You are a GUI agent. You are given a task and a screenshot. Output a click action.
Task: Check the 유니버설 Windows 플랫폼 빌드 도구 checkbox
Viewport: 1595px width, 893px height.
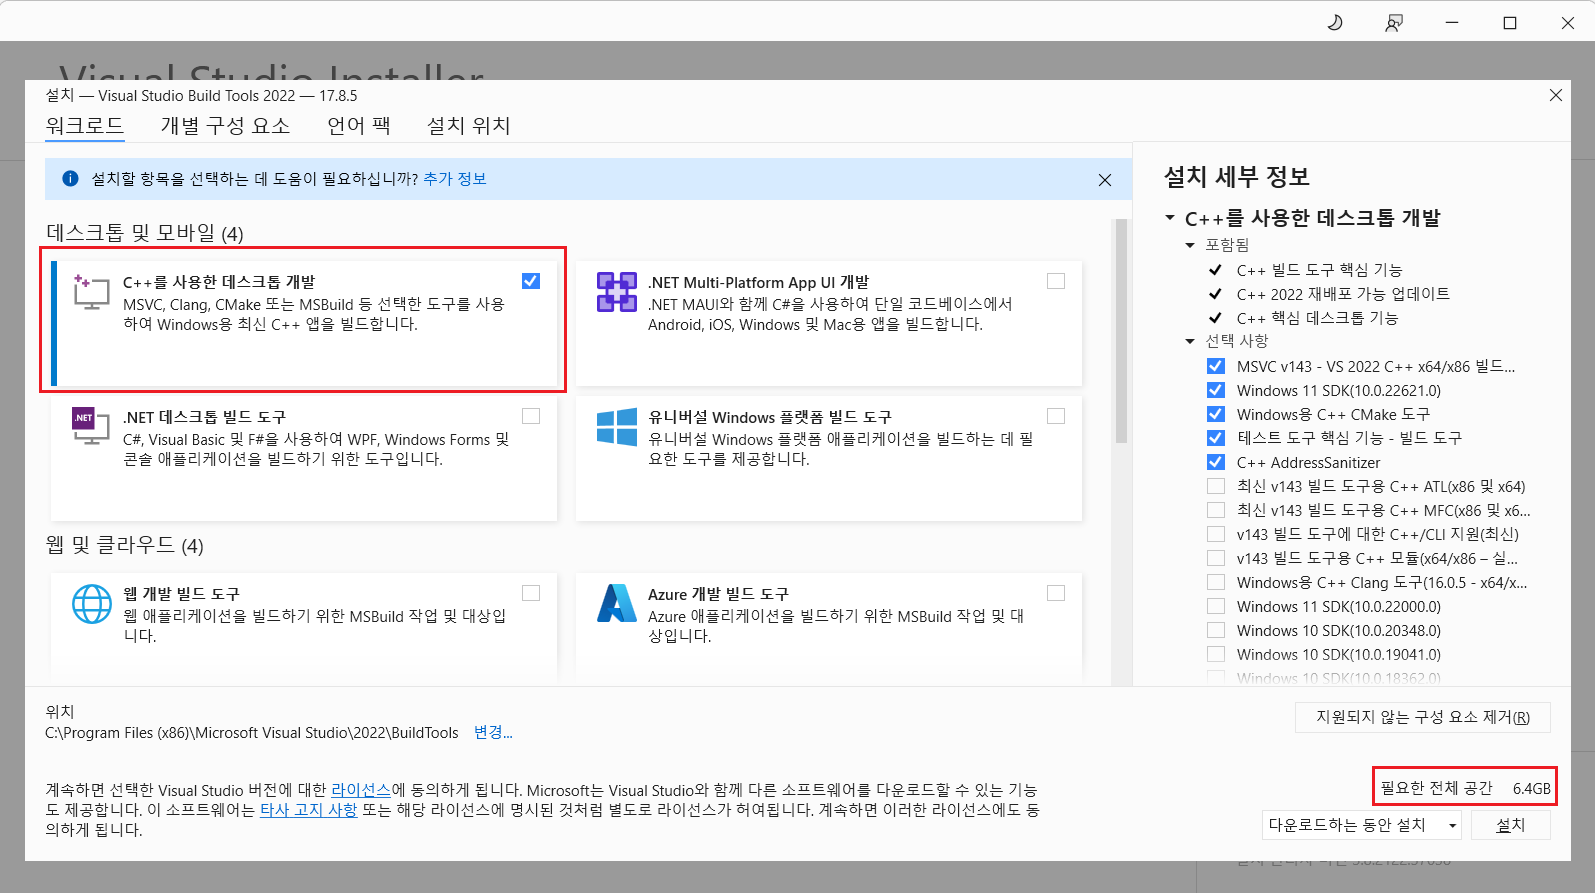pyautogui.click(x=1056, y=416)
